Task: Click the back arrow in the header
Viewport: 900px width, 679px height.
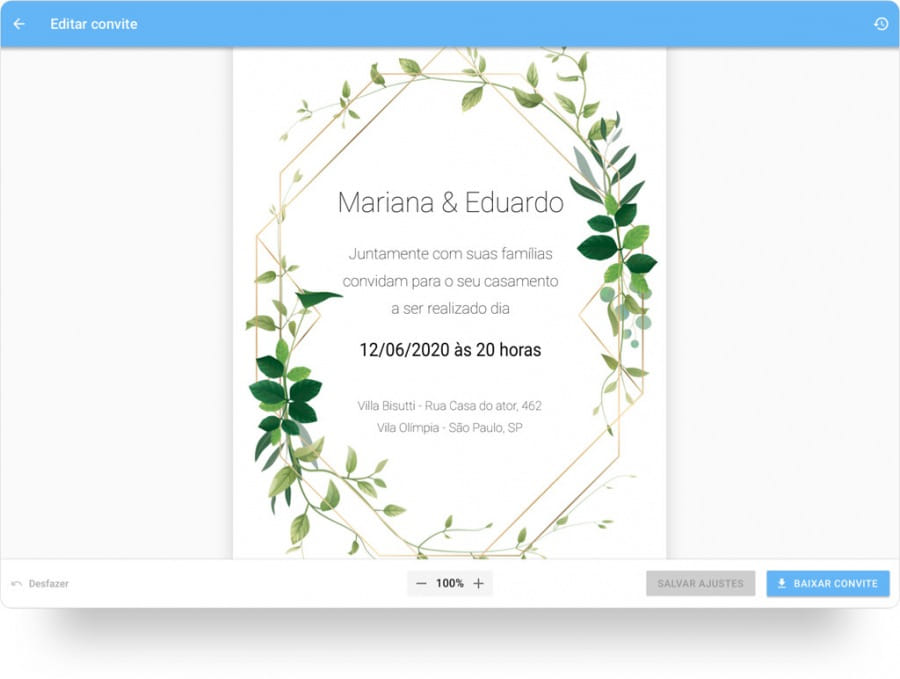Action: 18,23
